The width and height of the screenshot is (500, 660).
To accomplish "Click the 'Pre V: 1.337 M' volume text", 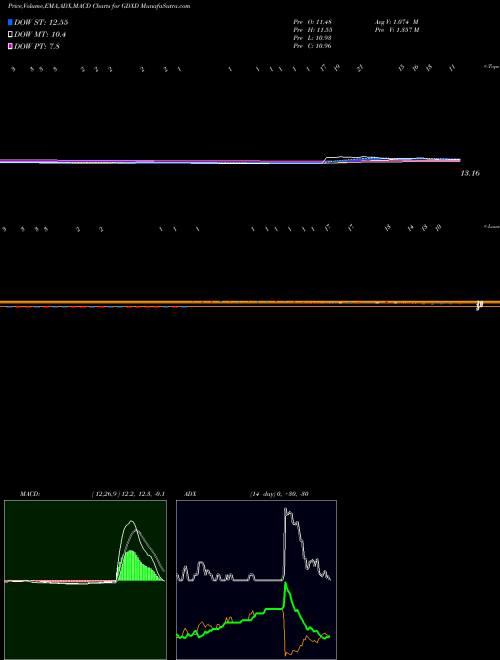I will [398, 30].
